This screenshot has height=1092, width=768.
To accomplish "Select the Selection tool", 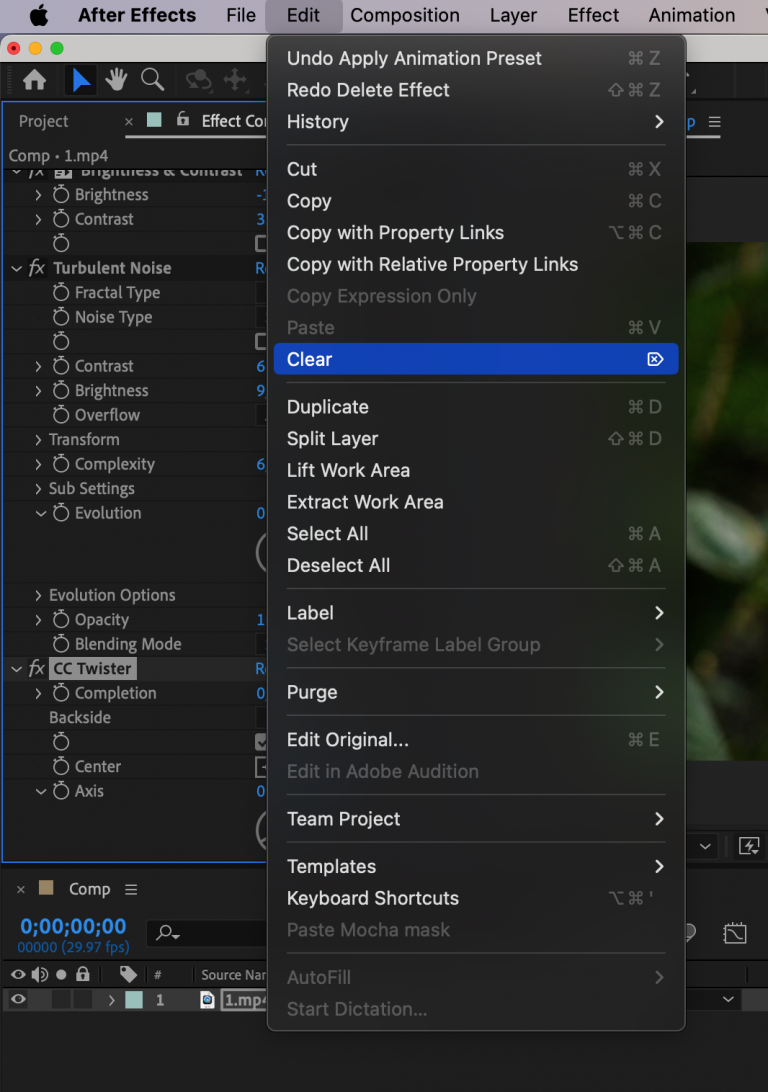I will [x=81, y=80].
